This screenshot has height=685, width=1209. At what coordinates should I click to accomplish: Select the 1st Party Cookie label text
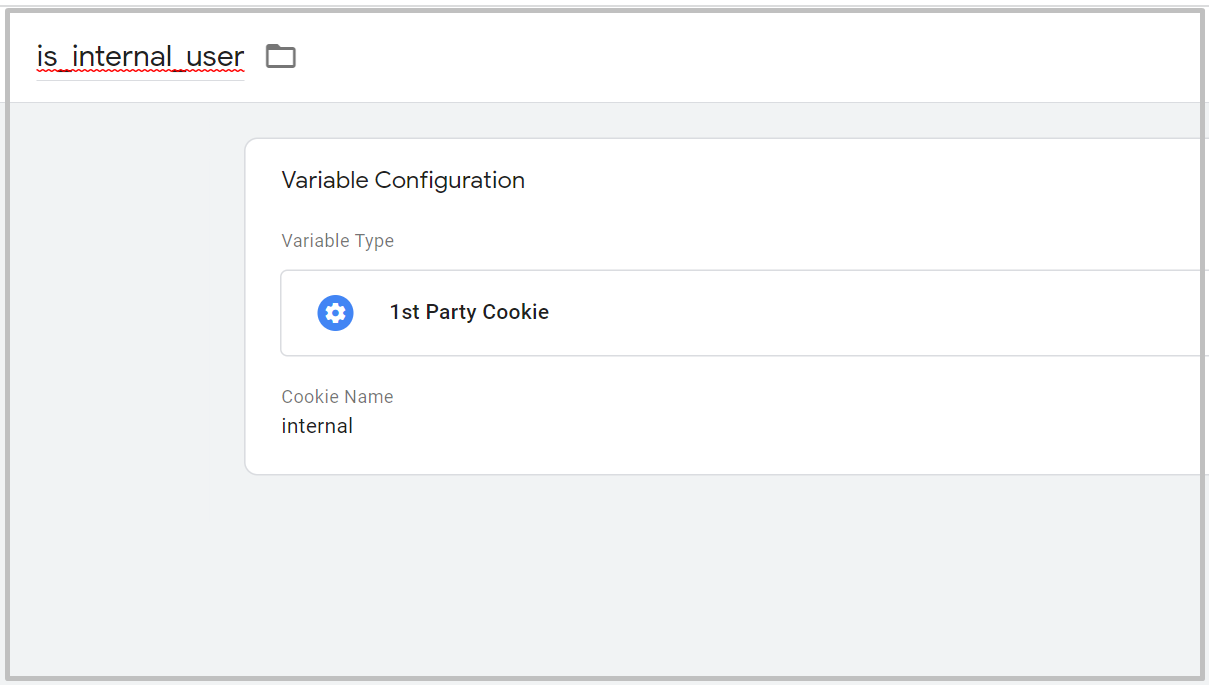pyautogui.click(x=469, y=312)
